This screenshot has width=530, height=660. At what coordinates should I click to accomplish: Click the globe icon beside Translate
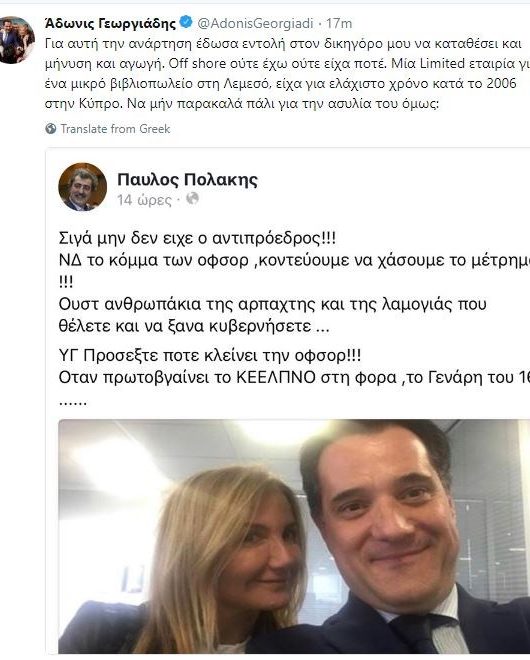pyautogui.click(x=51, y=128)
